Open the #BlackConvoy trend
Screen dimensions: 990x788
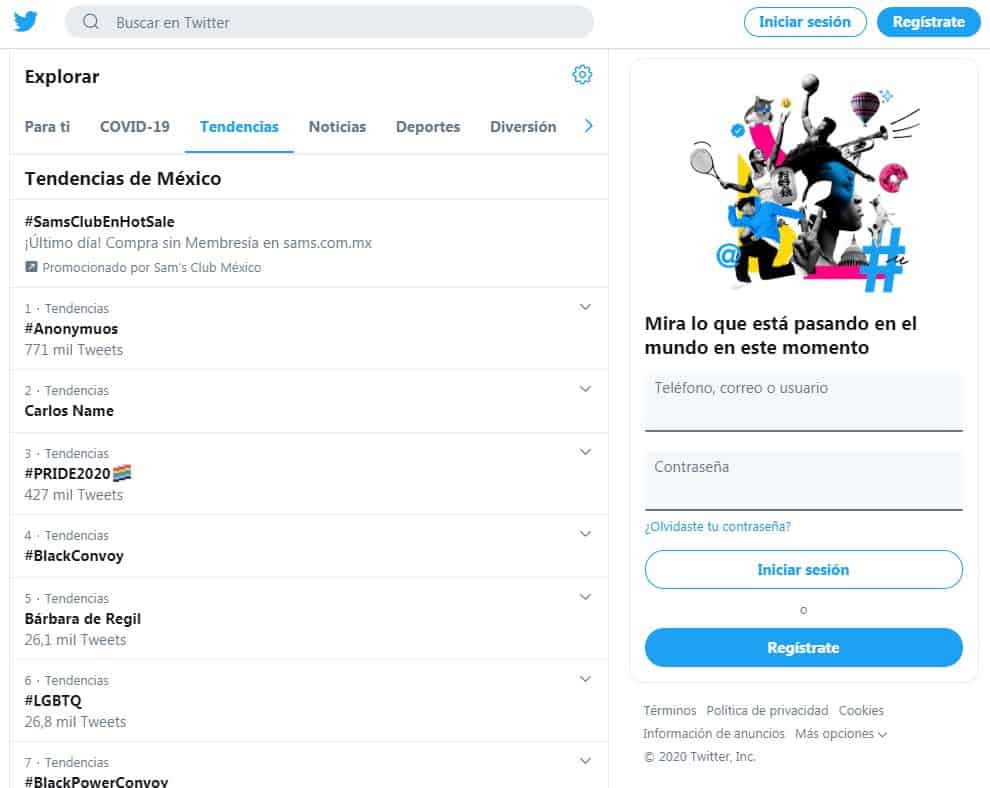tap(309, 546)
